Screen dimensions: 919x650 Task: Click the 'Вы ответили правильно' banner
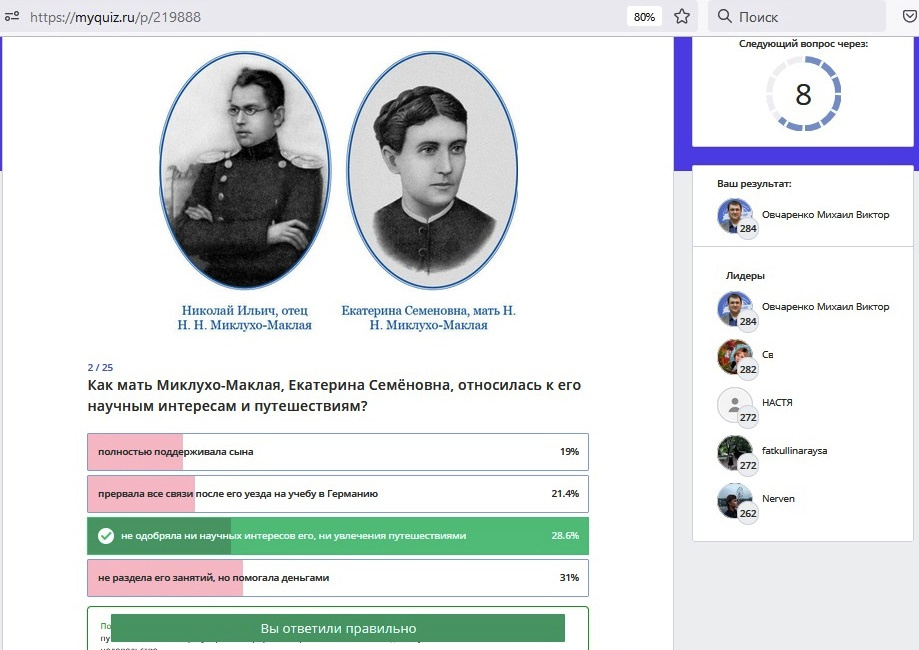[x=337, y=628]
